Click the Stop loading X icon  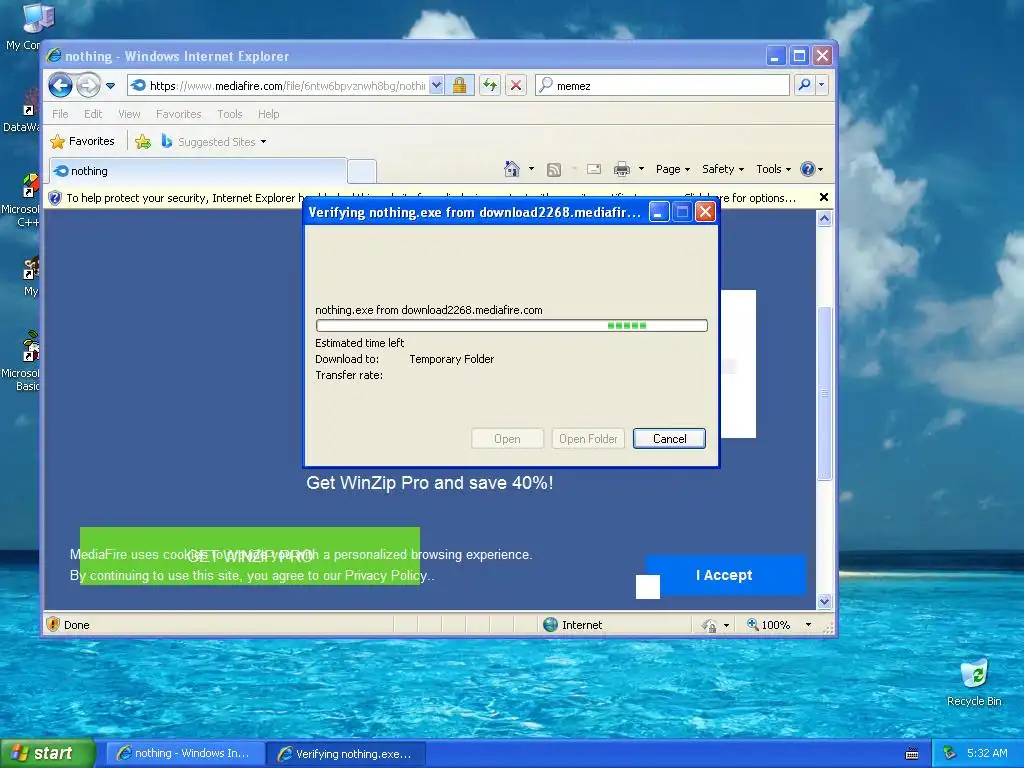click(x=516, y=86)
